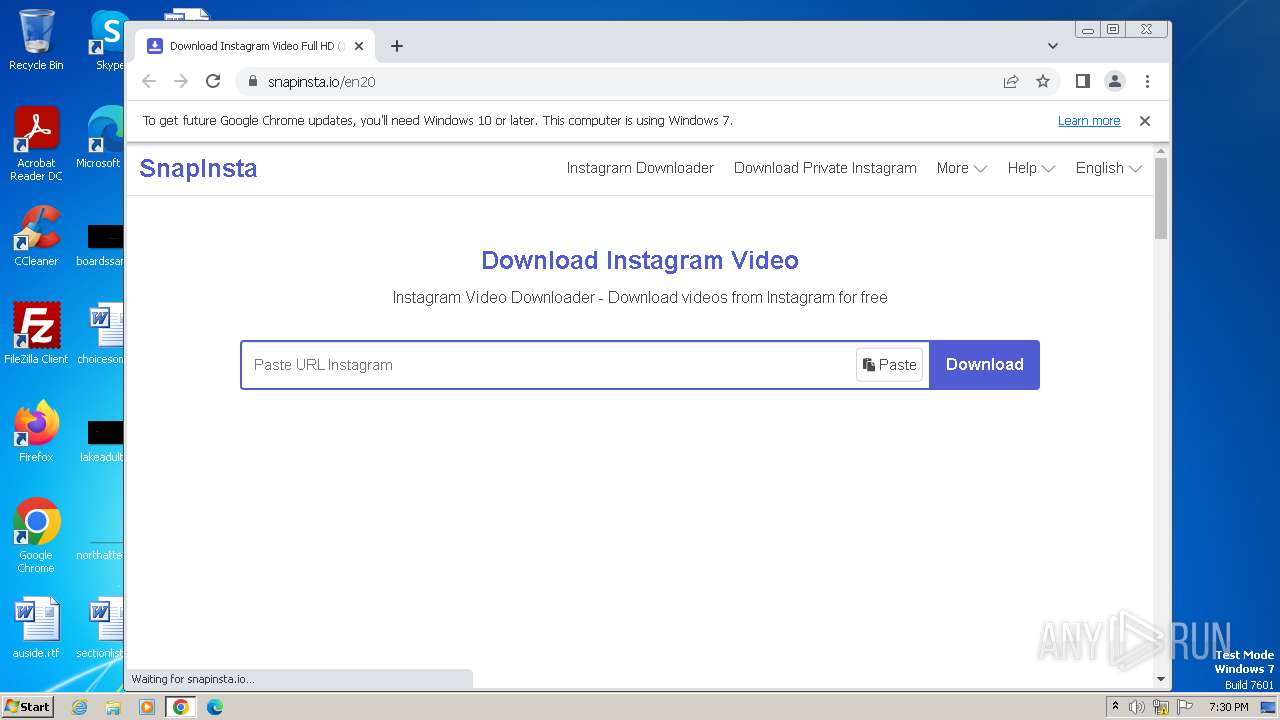Select auside.rtf desktop file
Screen dimensions: 1280x720
click(x=36, y=628)
